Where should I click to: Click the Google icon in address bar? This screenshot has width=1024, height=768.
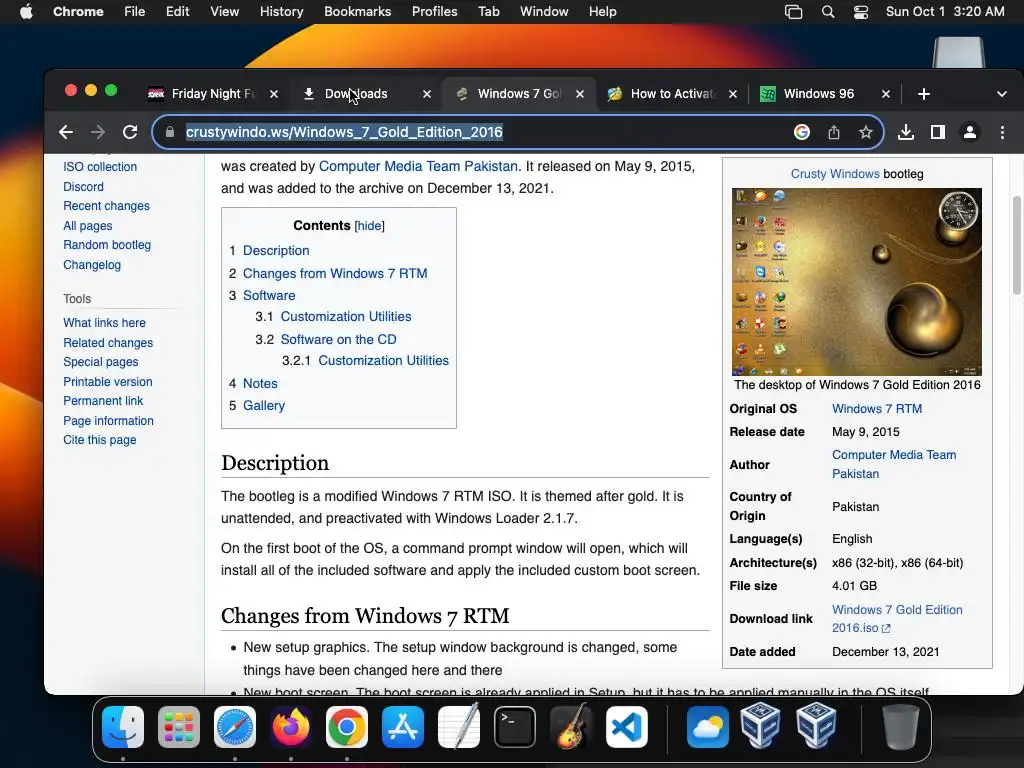coord(802,133)
